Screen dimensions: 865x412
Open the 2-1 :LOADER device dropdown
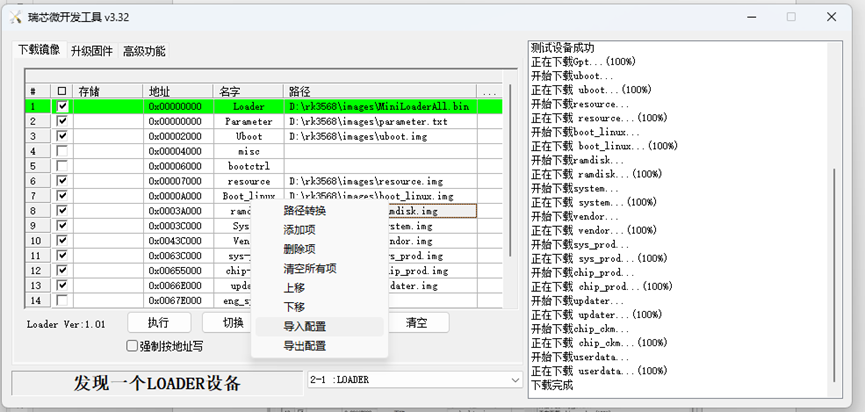[x=415, y=379]
